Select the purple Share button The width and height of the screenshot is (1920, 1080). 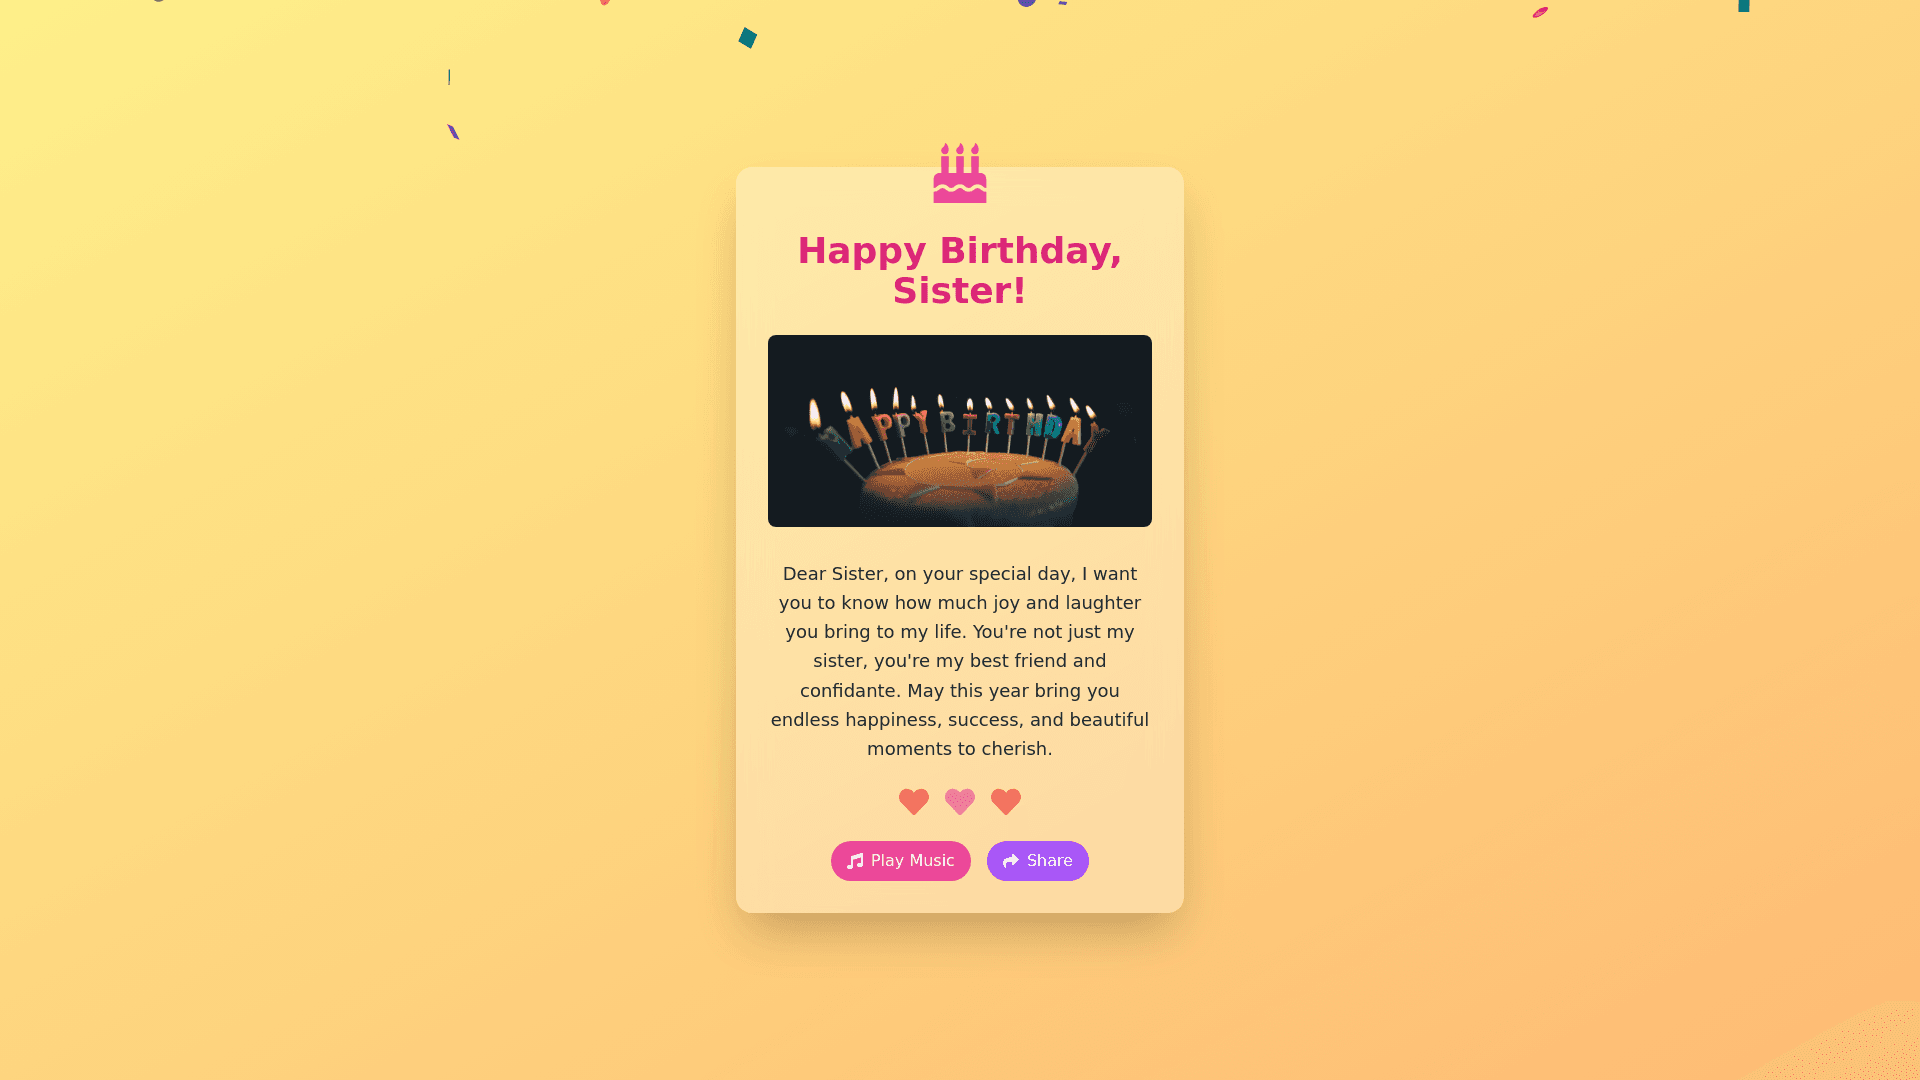(x=1038, y=861)
